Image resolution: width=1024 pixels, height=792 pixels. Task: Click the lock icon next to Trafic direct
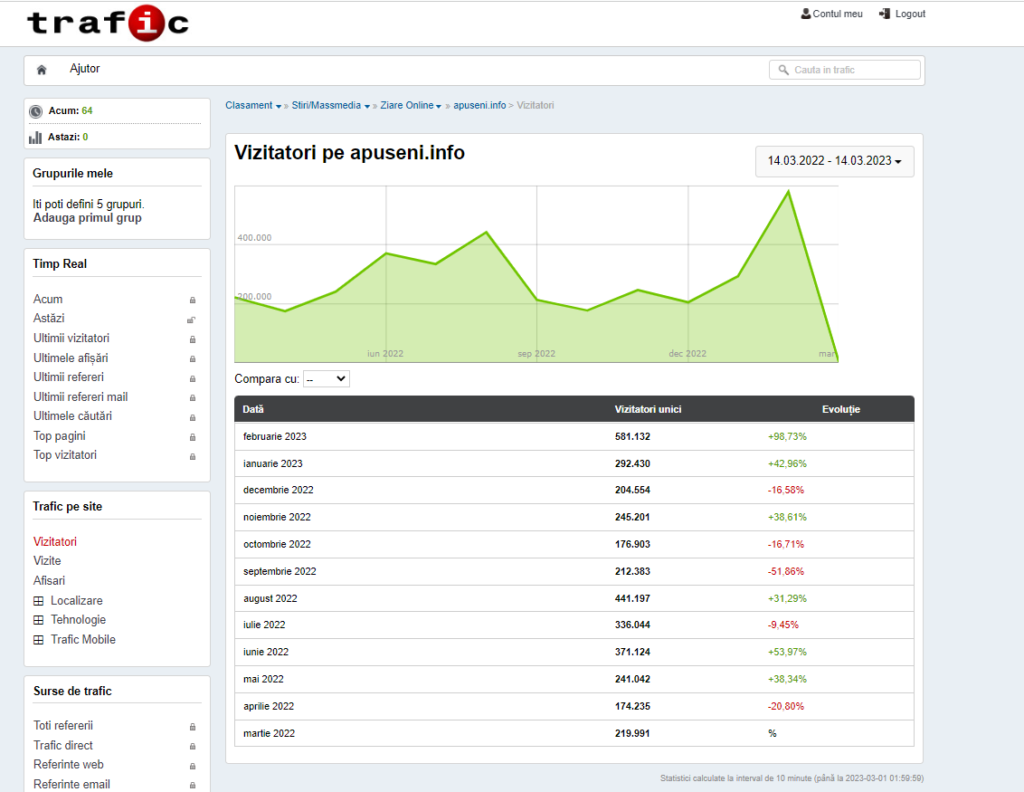coord(193,746)
